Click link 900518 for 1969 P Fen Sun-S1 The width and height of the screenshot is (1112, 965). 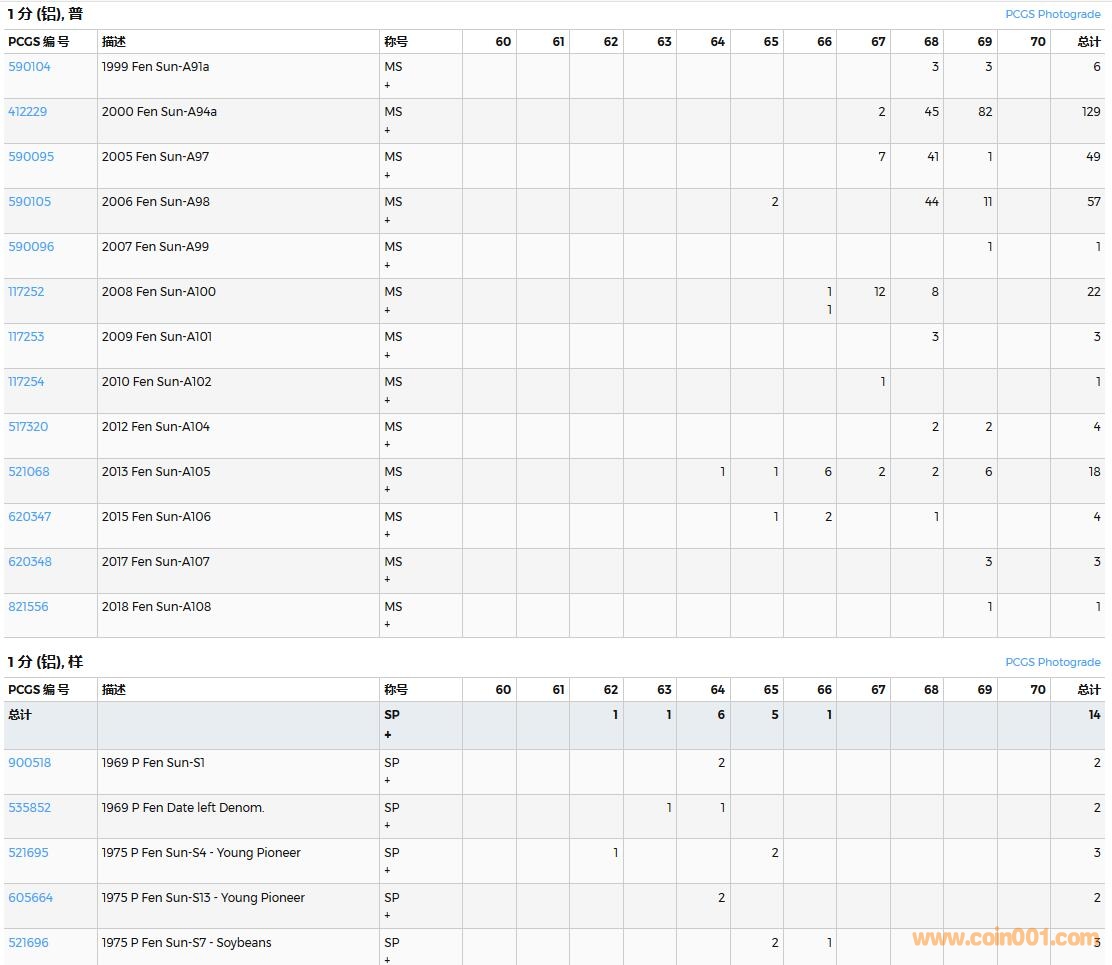click(29, 763)
